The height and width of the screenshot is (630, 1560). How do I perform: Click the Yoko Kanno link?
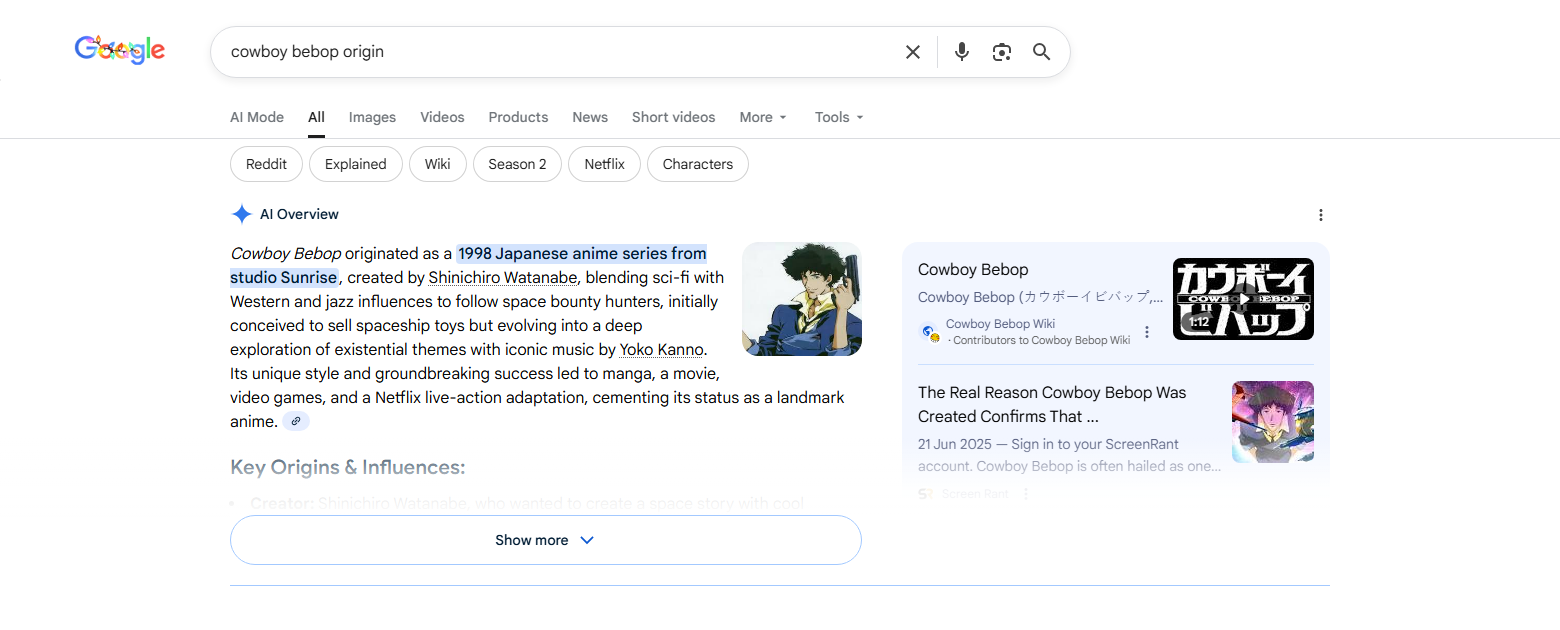point(662,349)
